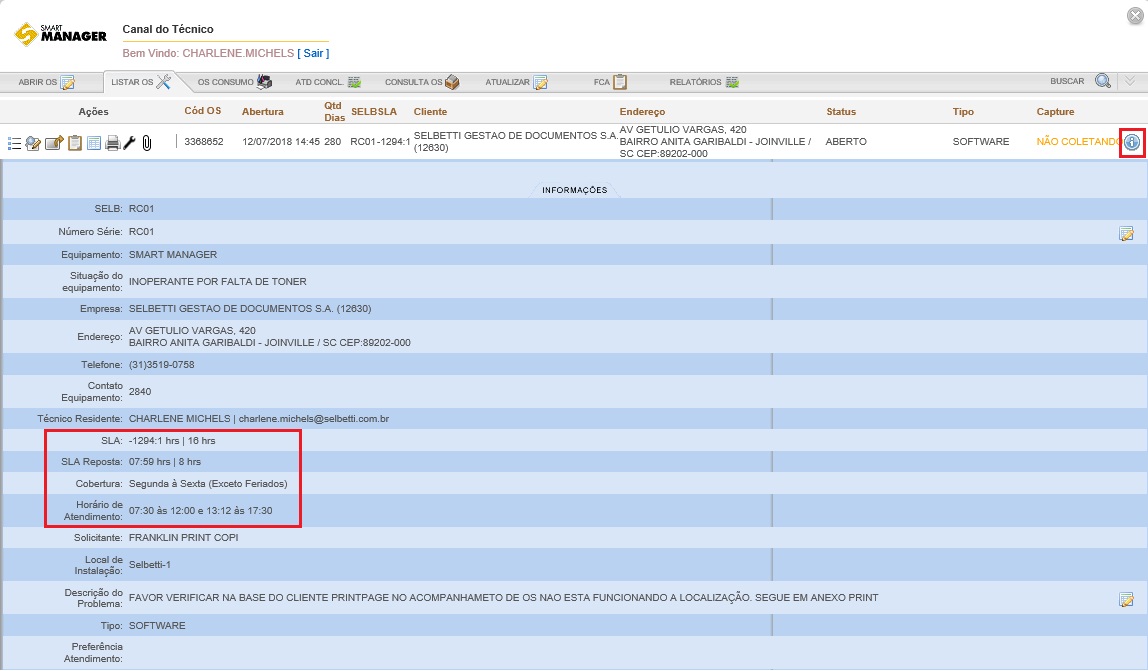This screenshot has width=1148, height=671.
Task: Select the LISTAR OS tab
Action: click(141, 82)
